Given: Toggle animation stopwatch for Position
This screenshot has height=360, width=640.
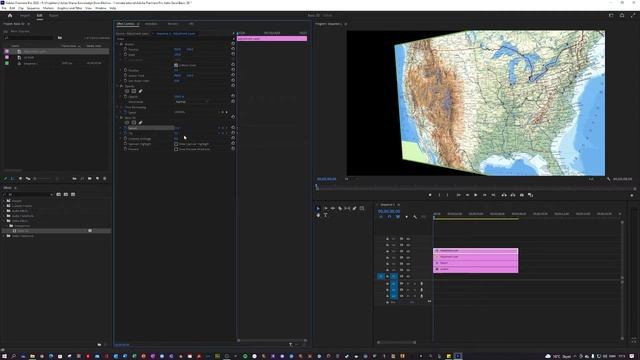Looking at the screenshot, I should tap(125, 49).
